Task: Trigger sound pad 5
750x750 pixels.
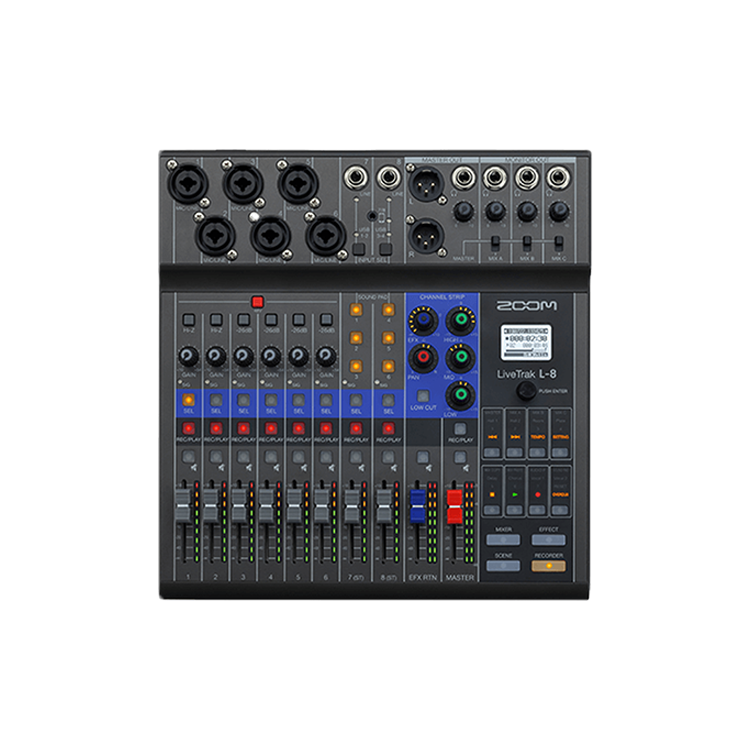Action: coord(388,338)
